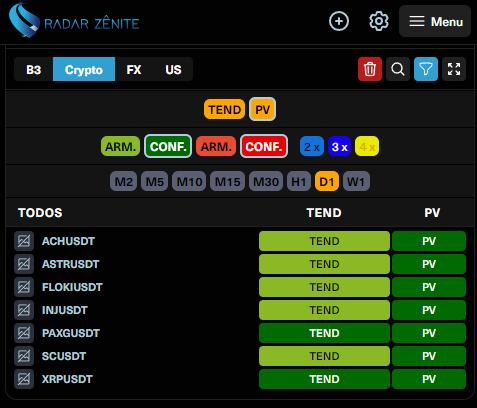Click chart icon beside ACHUSDT
The height and width of the screenshot is (408, 477).
(24, 241)
